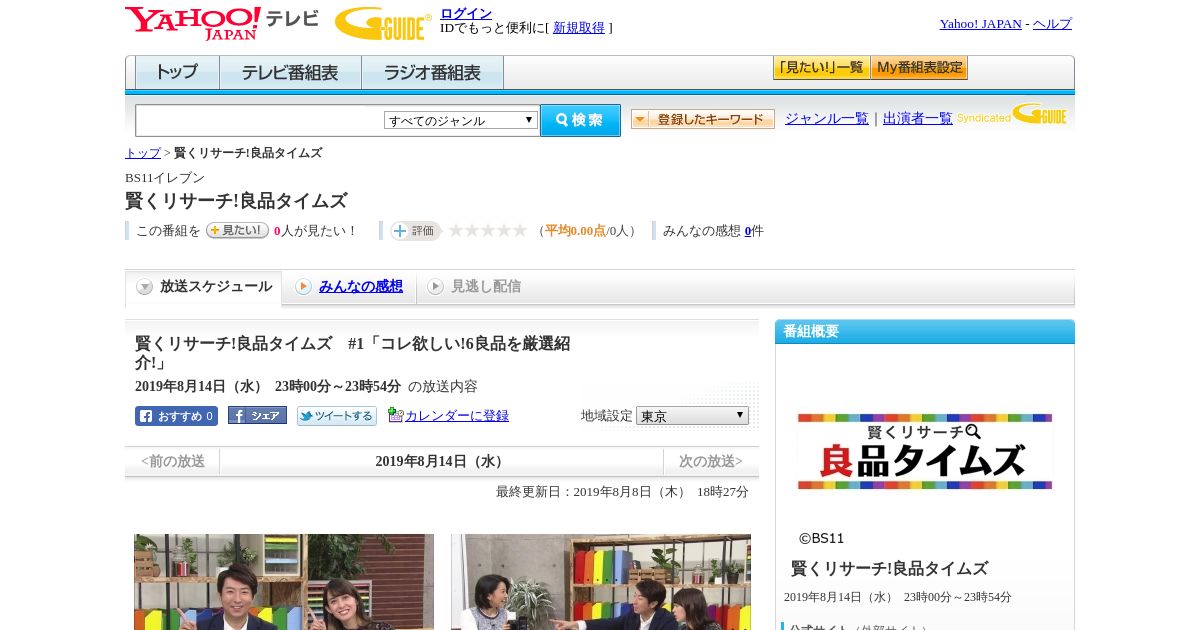Viewport: 1200px width, 630px height.
Task: Click the 評価 rating plus button
Action: [415, 230]
